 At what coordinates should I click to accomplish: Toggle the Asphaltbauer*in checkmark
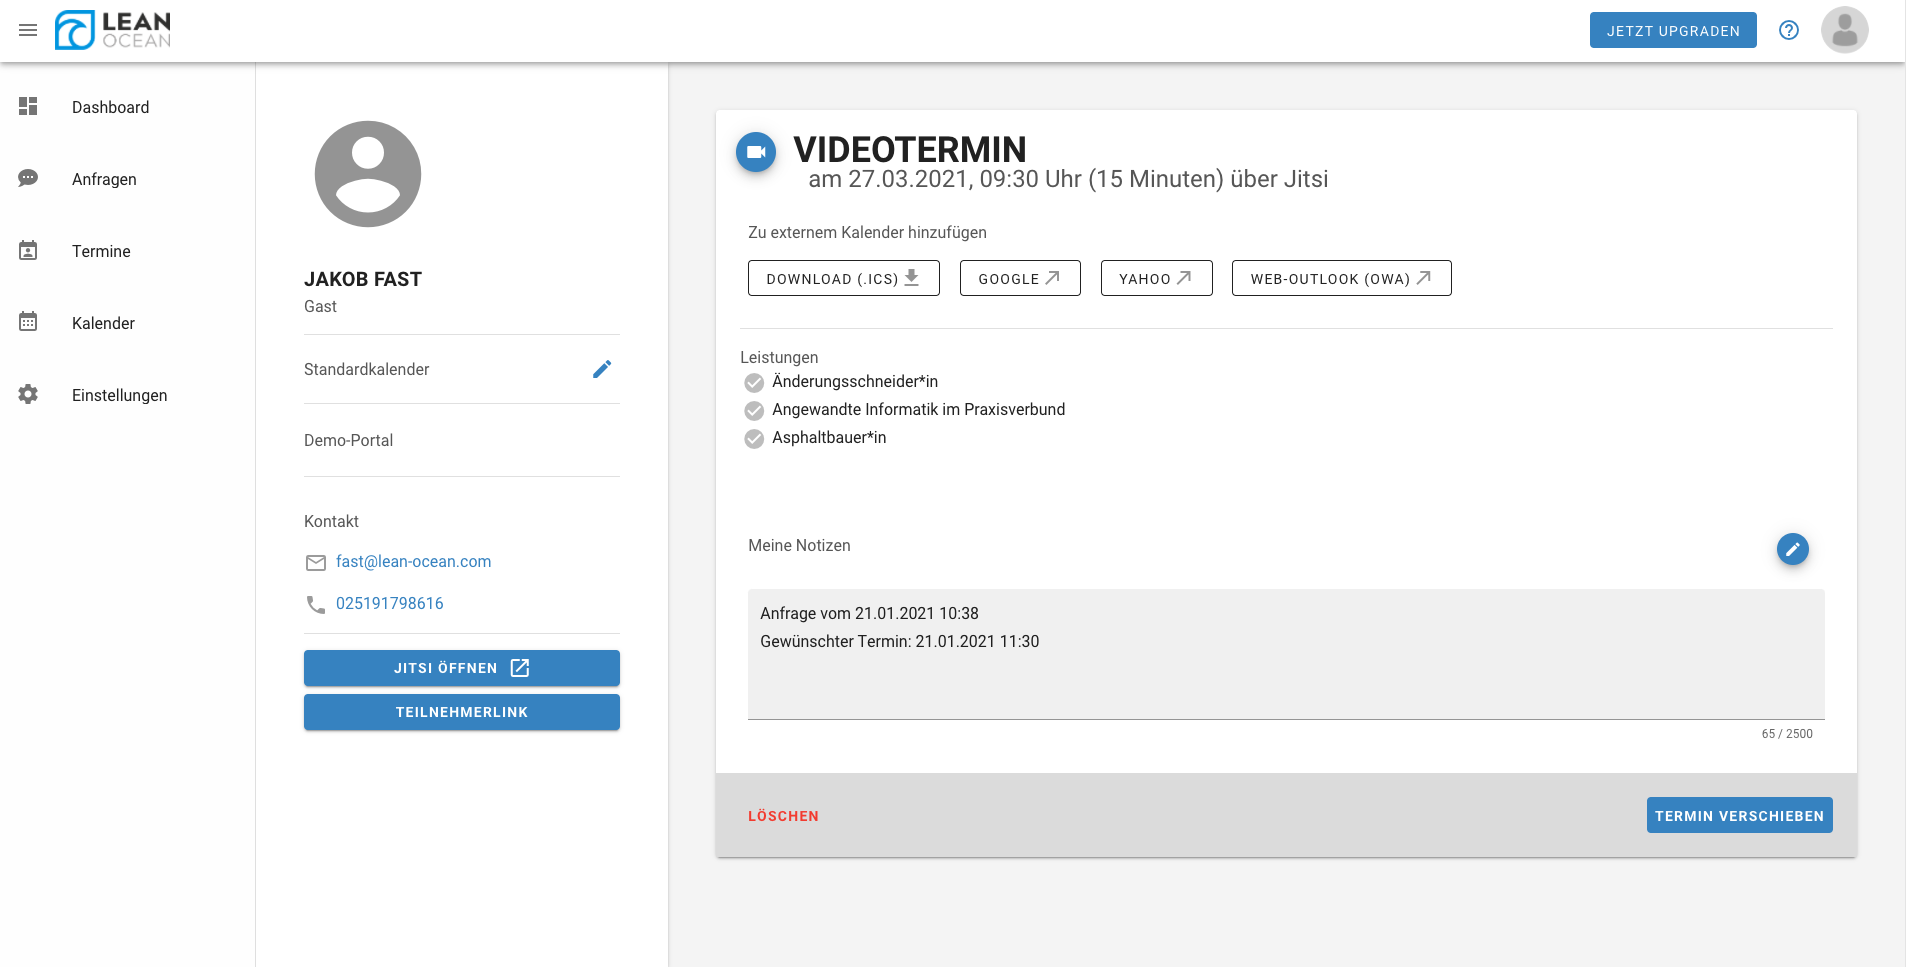pos(754,438)
